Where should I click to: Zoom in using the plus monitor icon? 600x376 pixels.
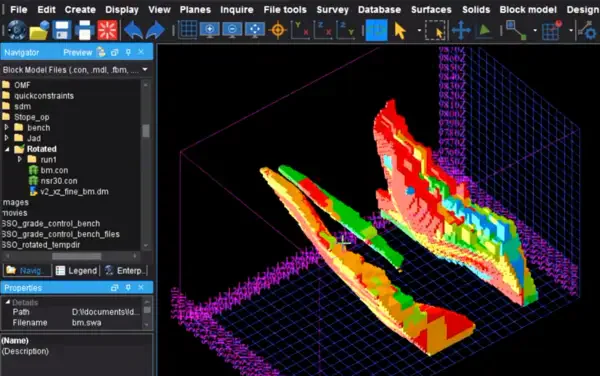coord(210,30)
